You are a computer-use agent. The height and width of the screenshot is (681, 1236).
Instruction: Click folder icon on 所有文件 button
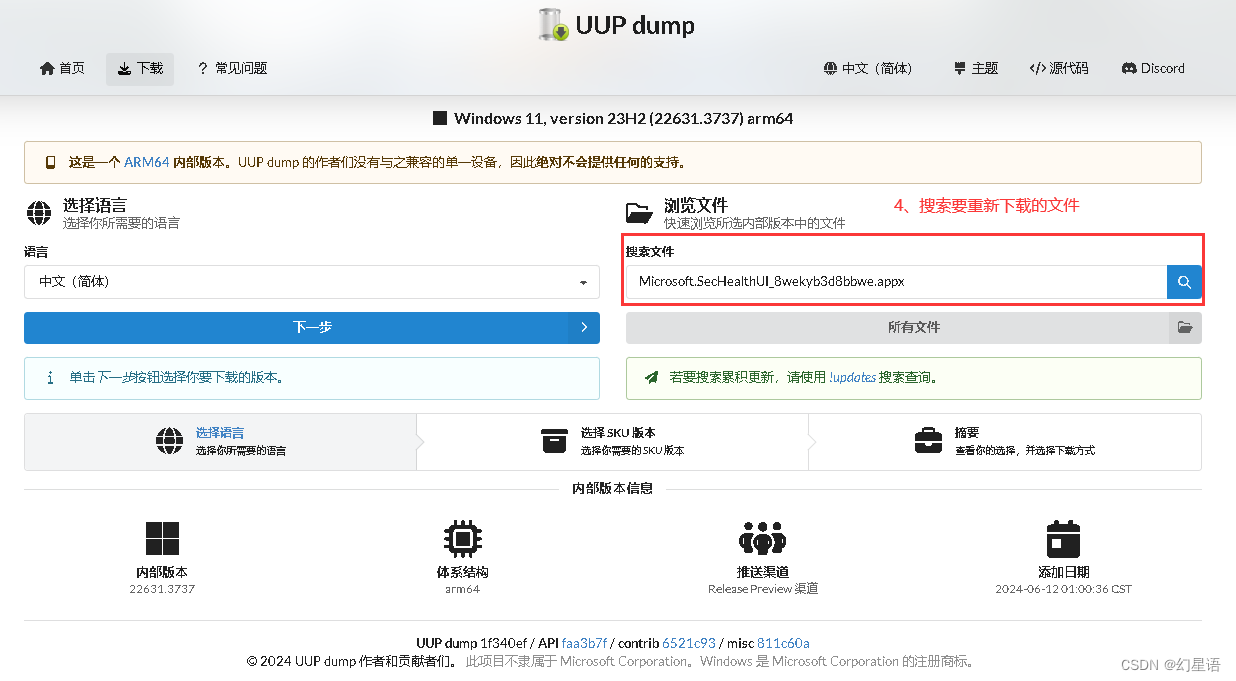pos(1185,328)
